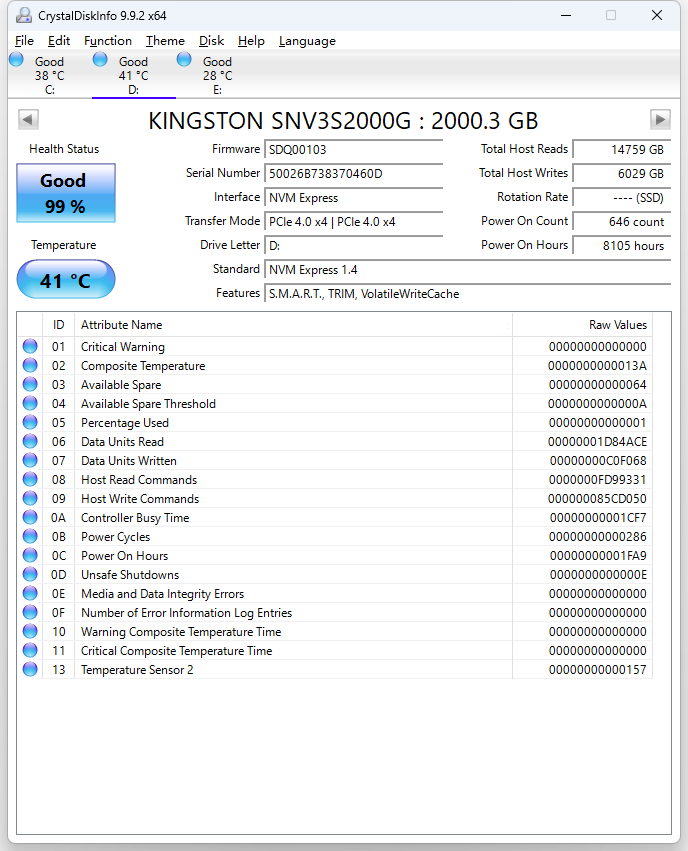Select raw value 00000001D84ACE
This screenshot has height=851, width=688.
[597, 441]
